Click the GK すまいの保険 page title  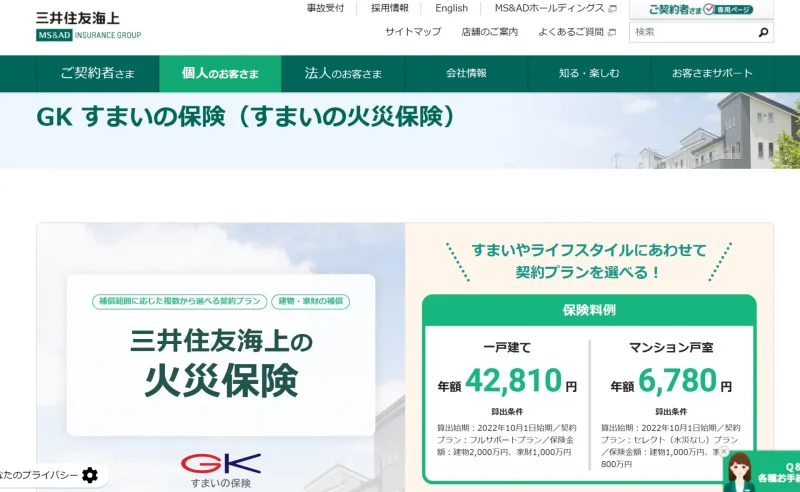[x=245, y=116]
